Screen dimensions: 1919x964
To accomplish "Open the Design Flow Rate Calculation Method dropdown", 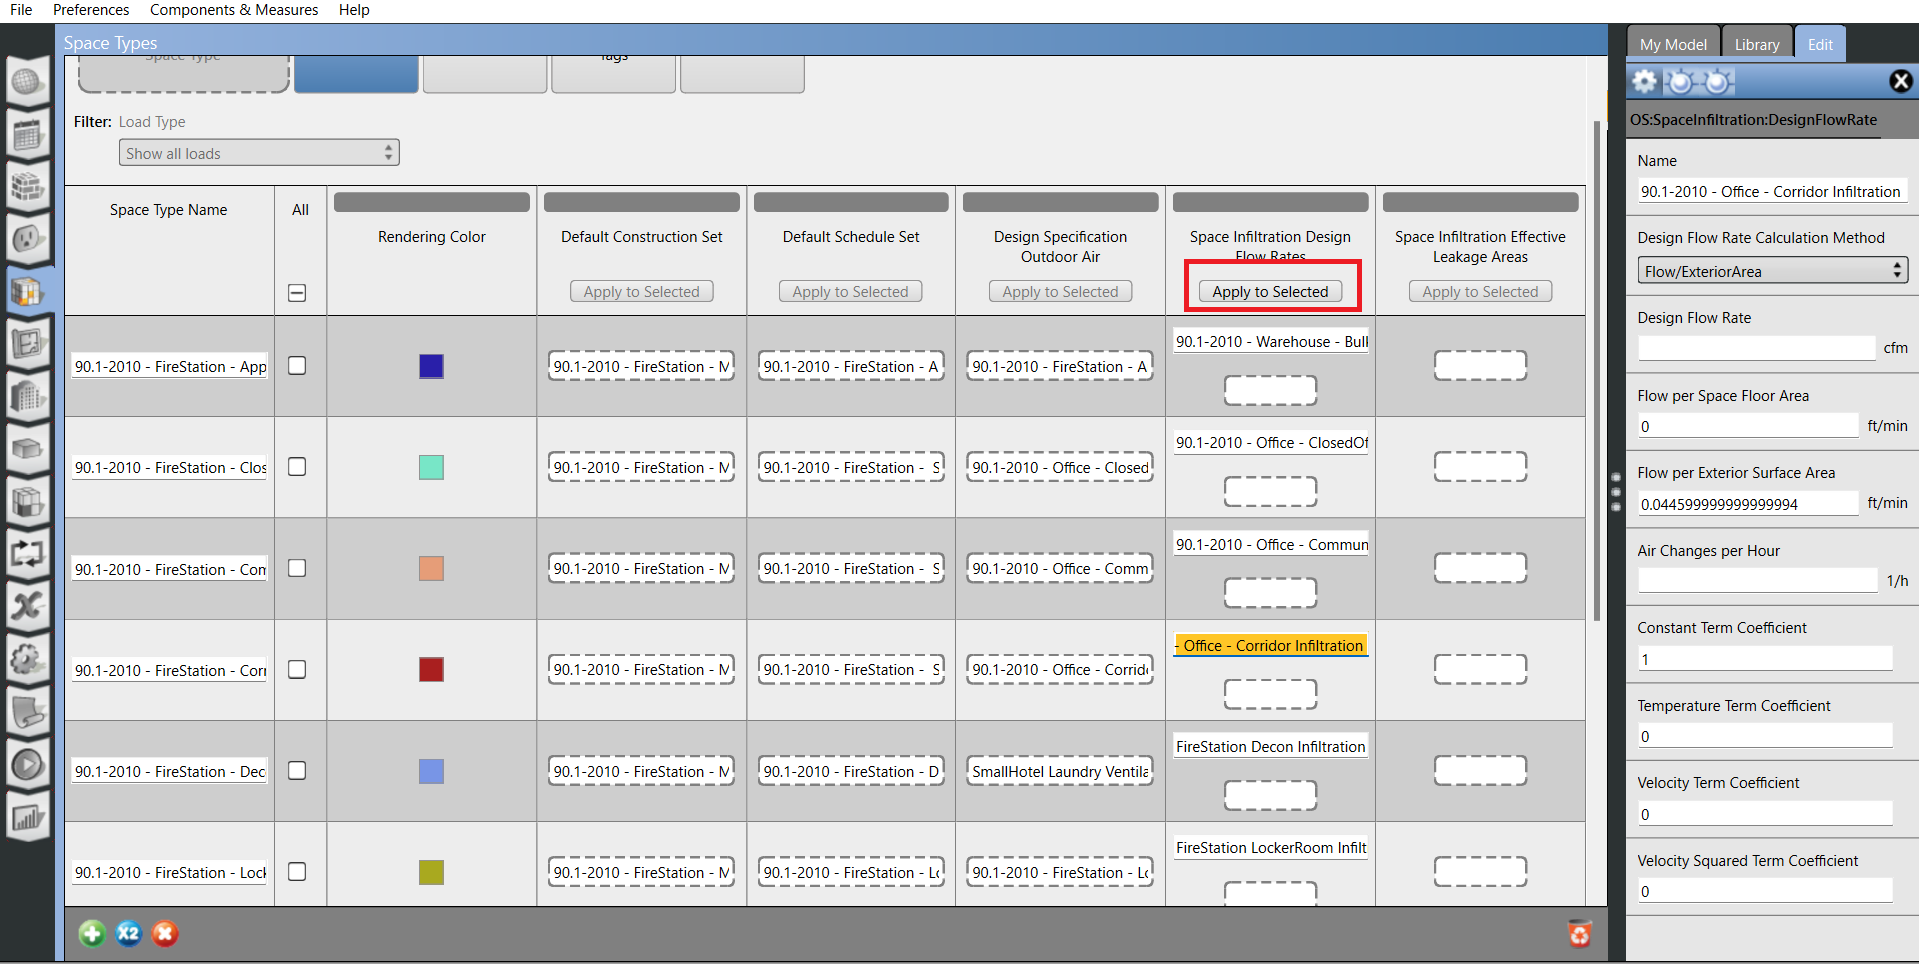I will 1772,271.
